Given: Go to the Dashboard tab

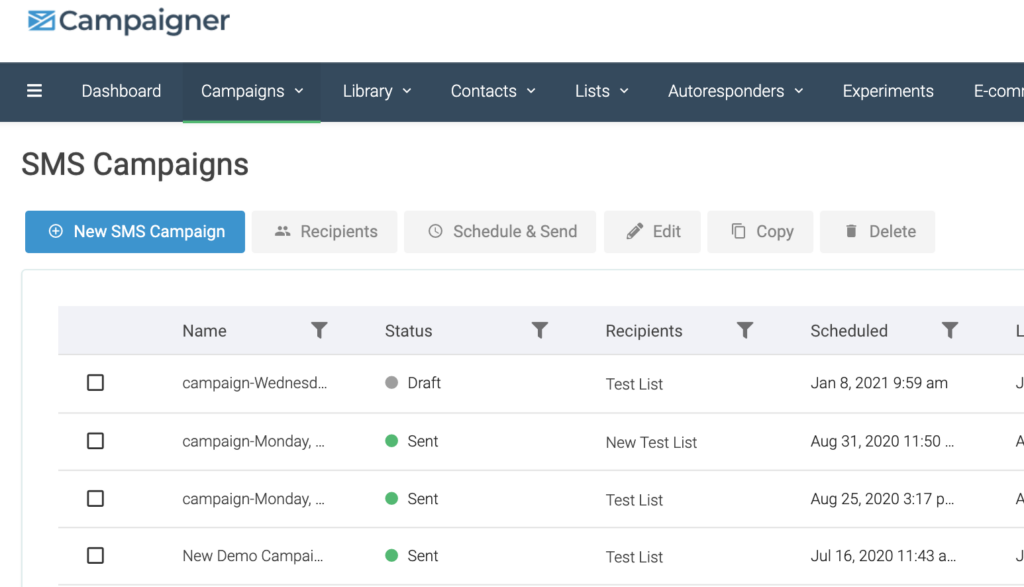Looking at the screenshot, I should (x=121, y=91).
